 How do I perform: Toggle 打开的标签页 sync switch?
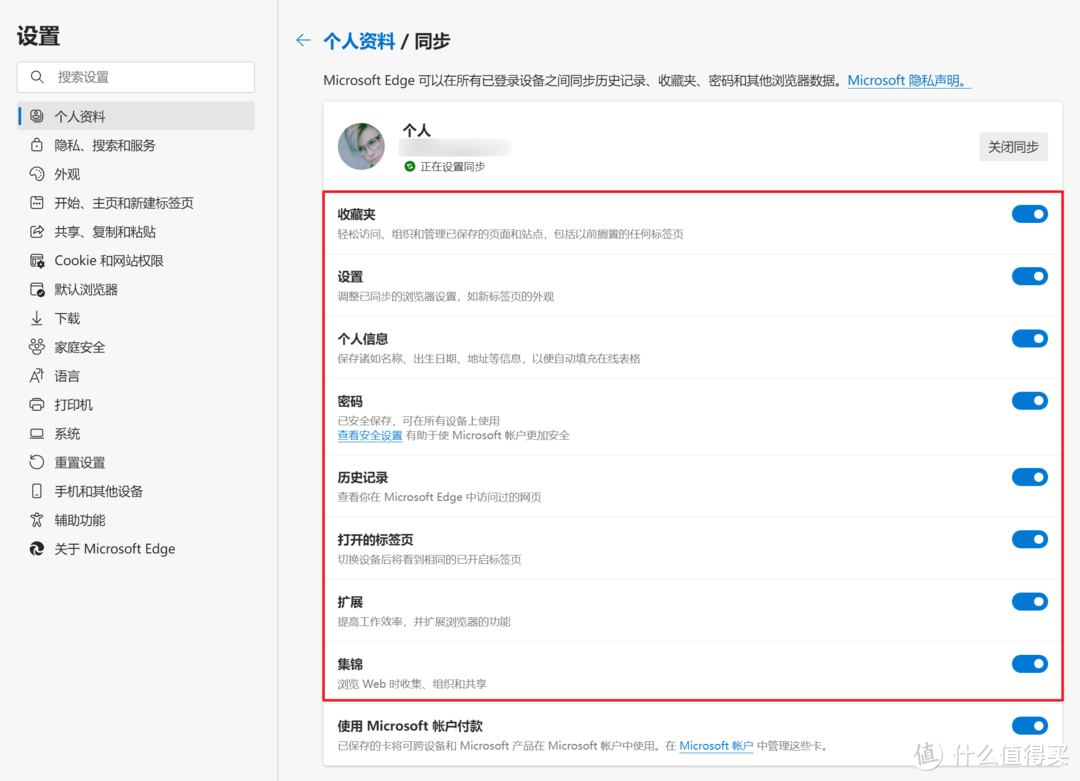[x=1030, y=539]
